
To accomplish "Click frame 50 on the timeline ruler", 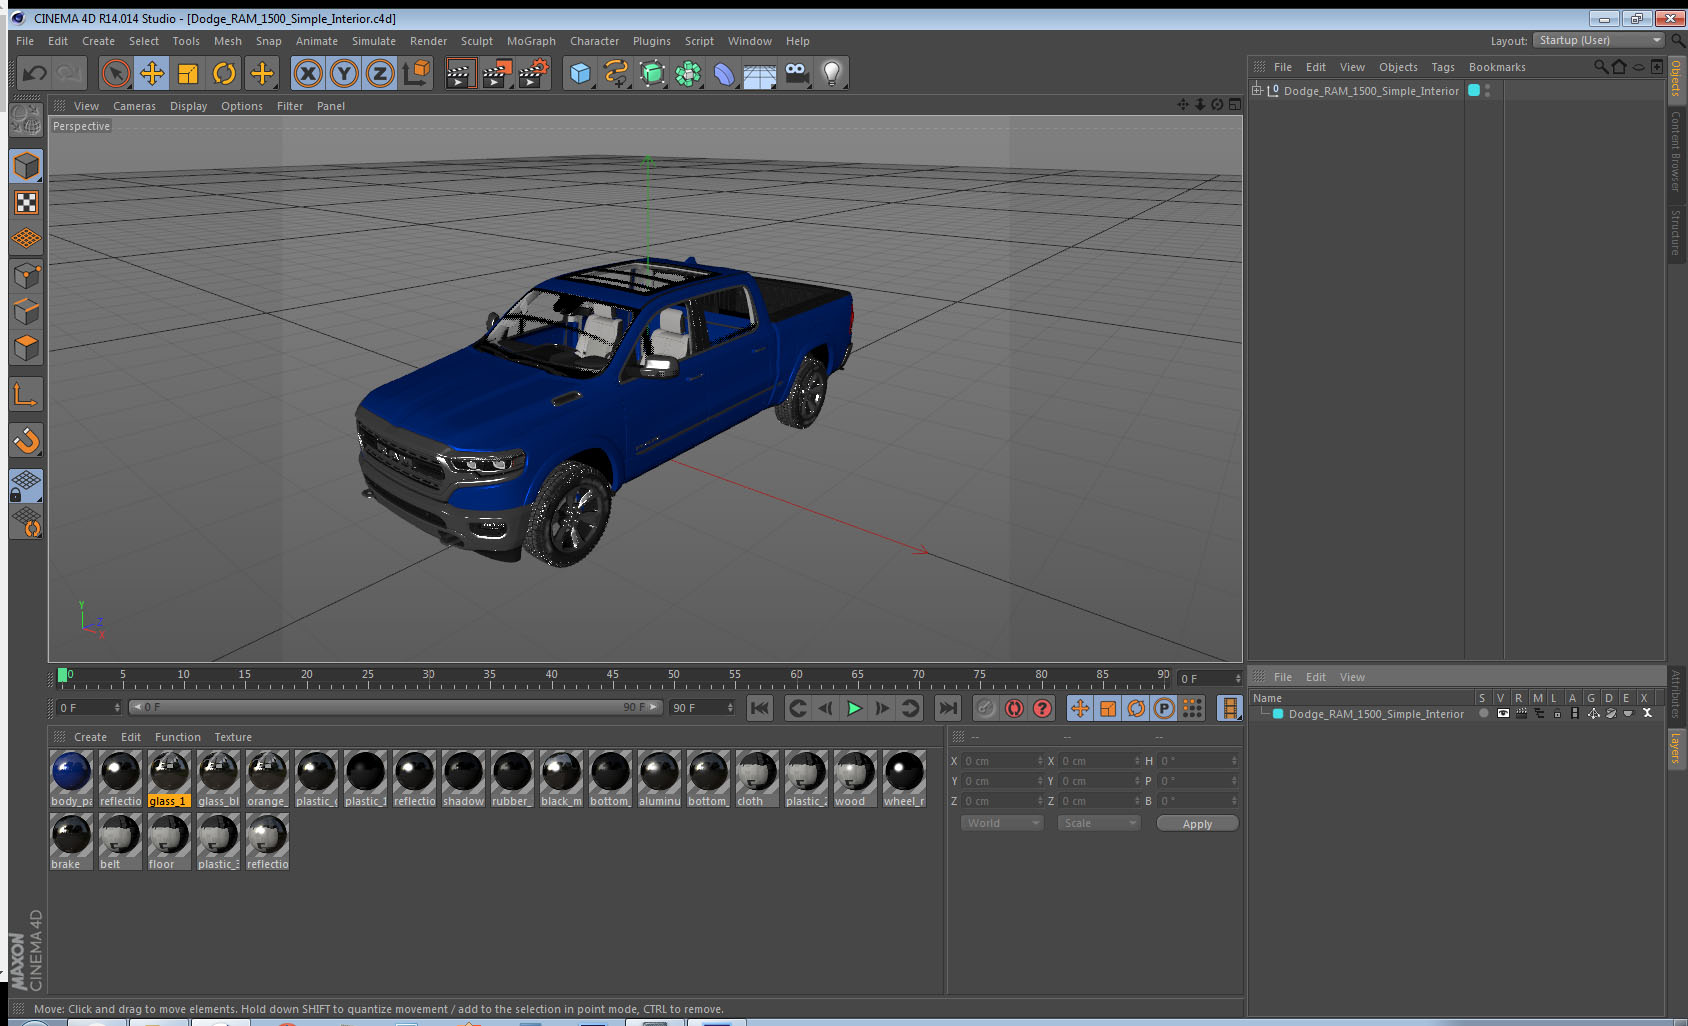I will (x=674, y=675).
